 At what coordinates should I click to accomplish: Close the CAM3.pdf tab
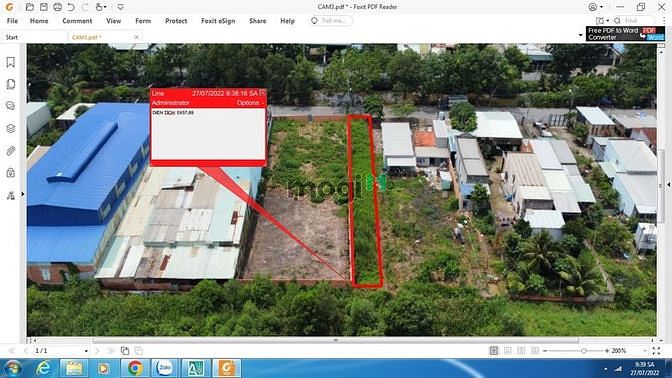[x=136, y=37]
